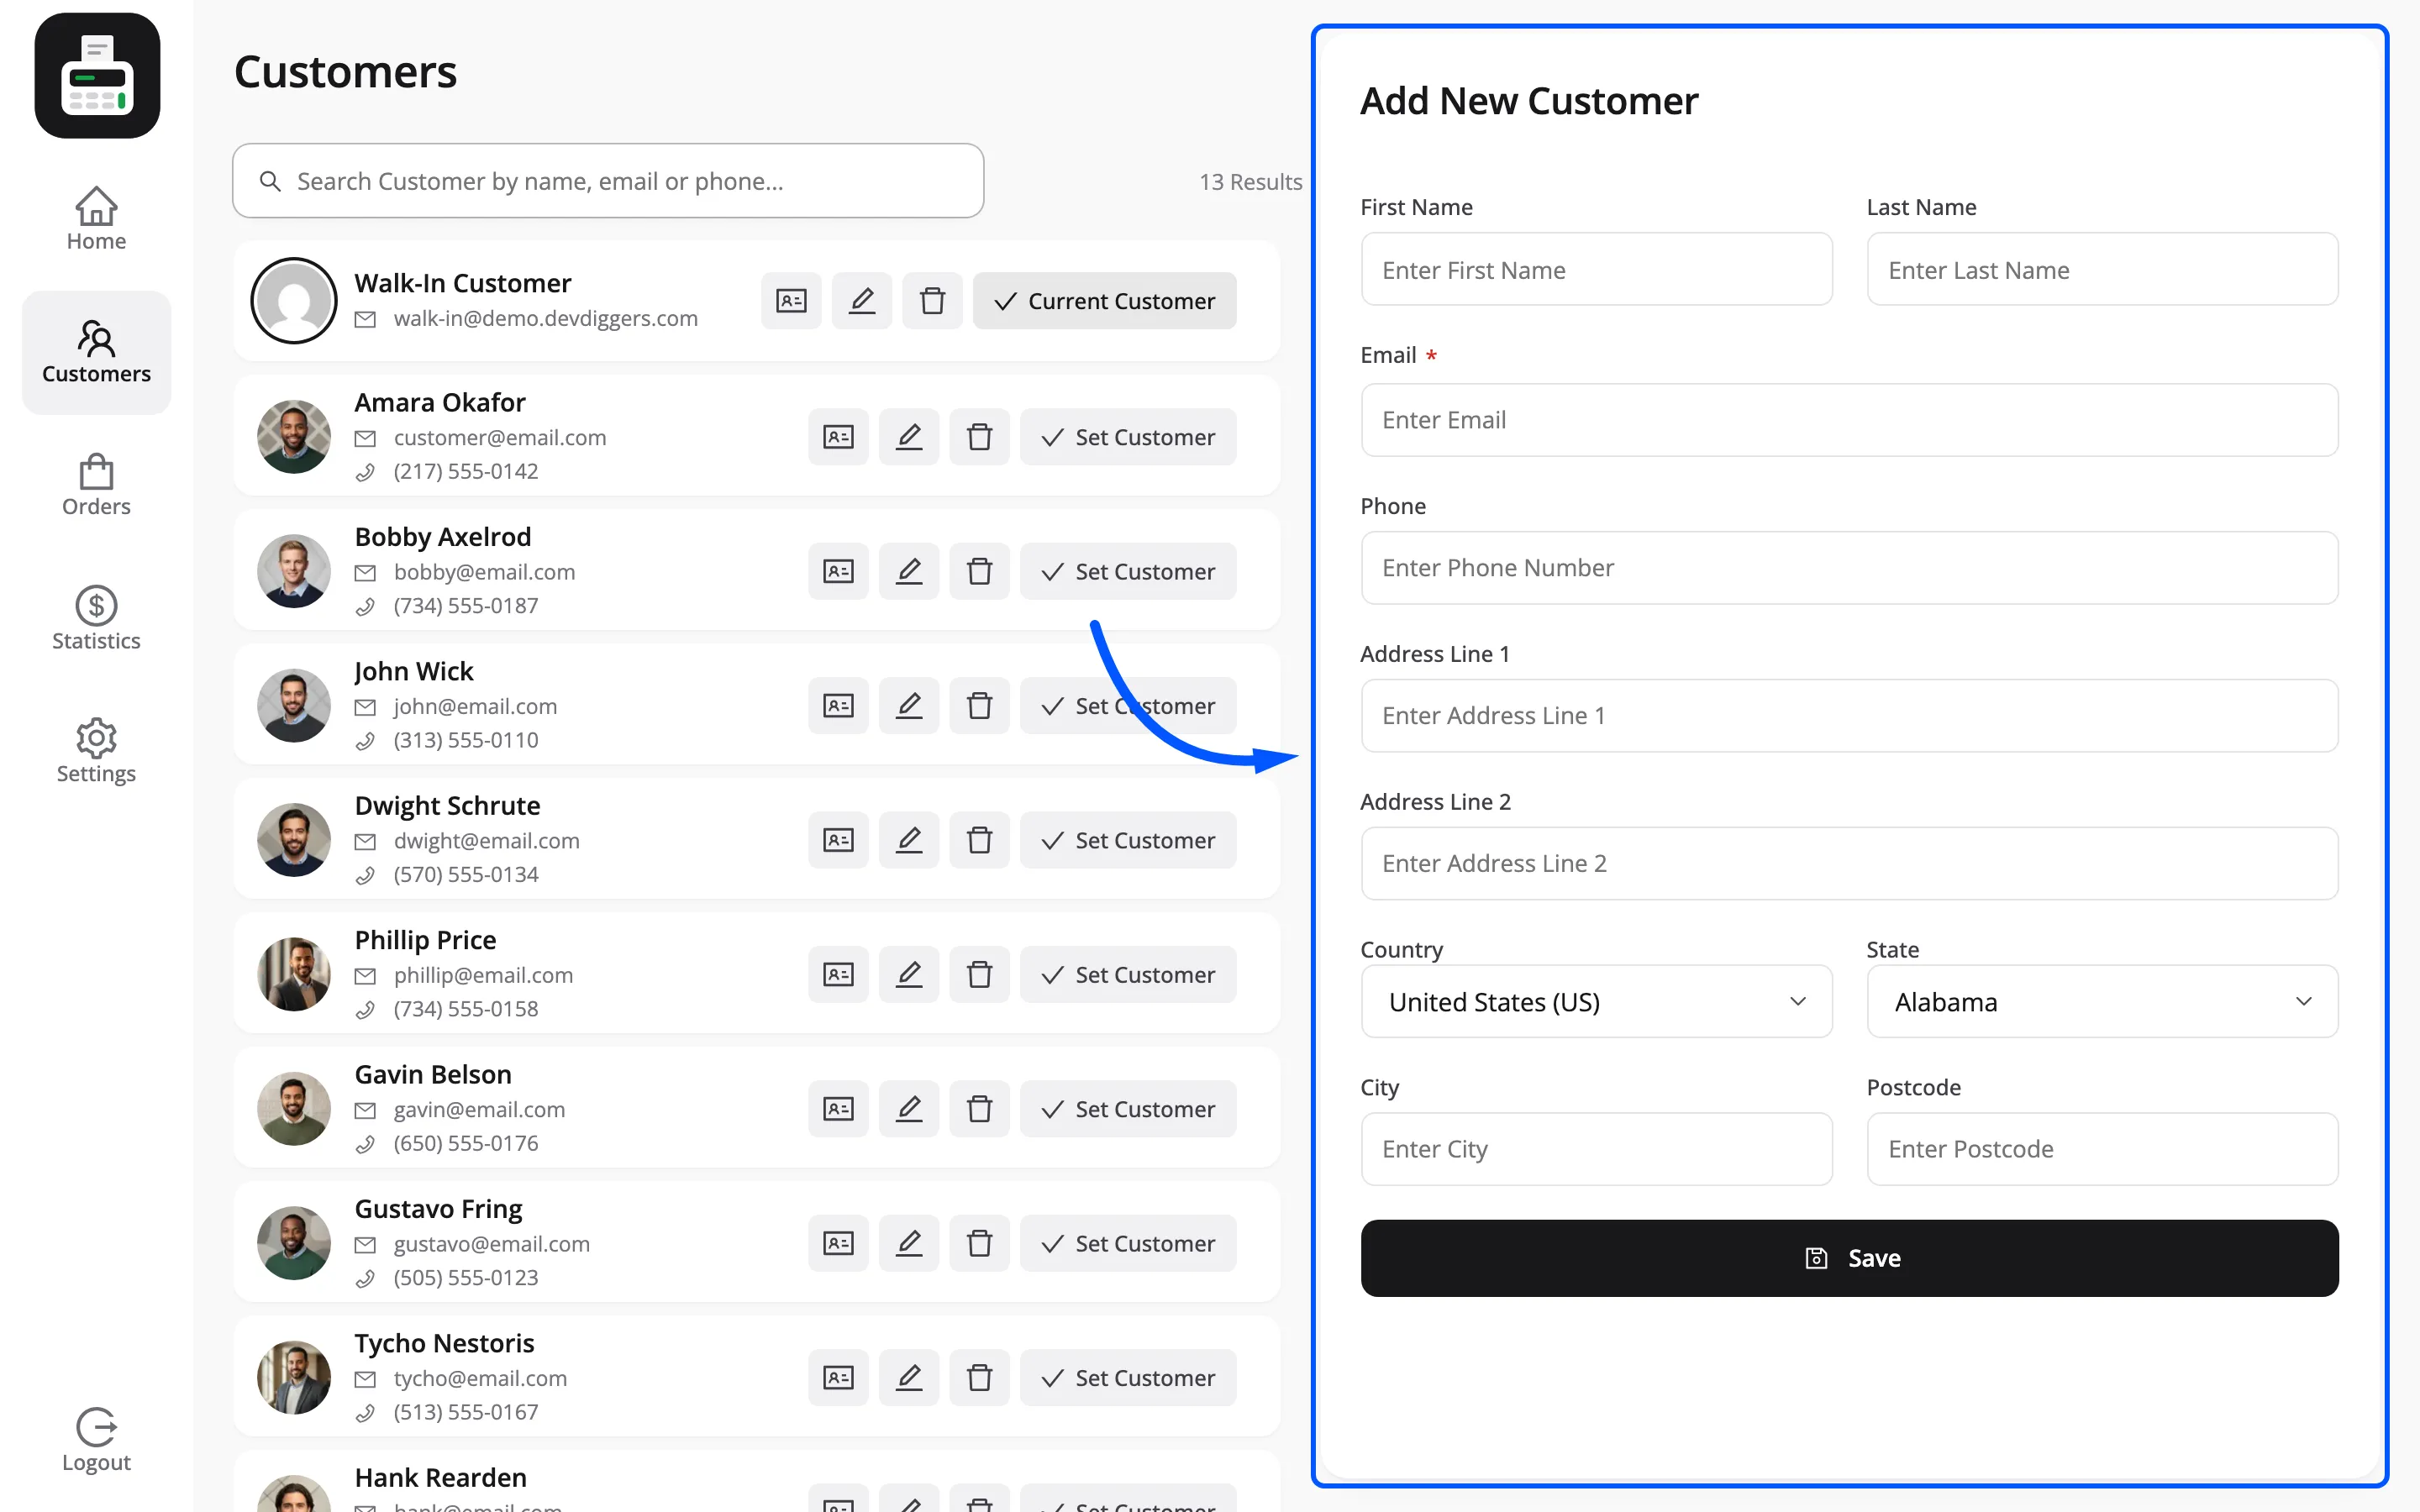Delete Dwight Schrute with trash icon

(x=979, y=840)
